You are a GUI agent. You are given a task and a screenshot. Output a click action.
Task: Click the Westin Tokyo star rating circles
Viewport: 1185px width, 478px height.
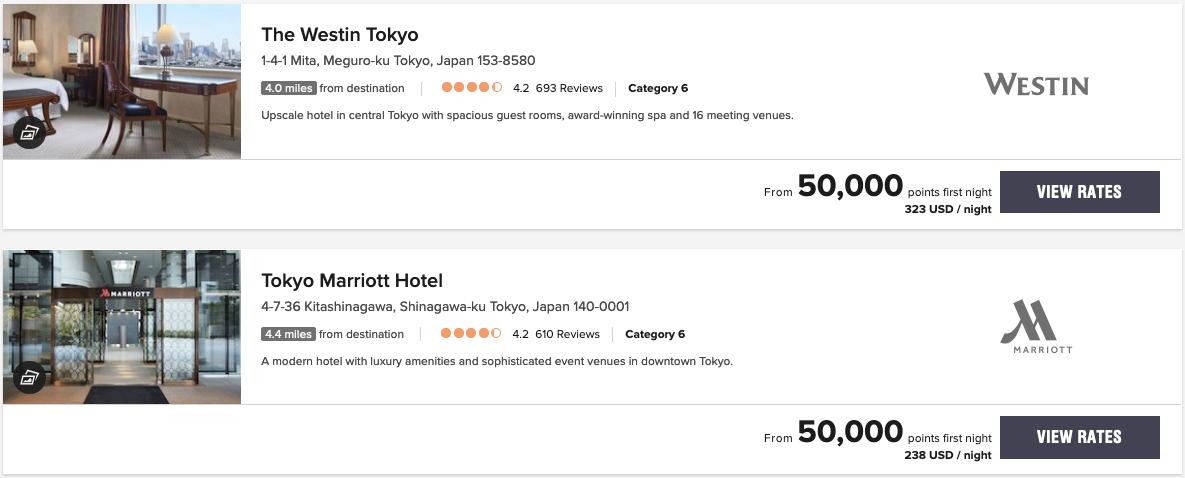point(472,88)
